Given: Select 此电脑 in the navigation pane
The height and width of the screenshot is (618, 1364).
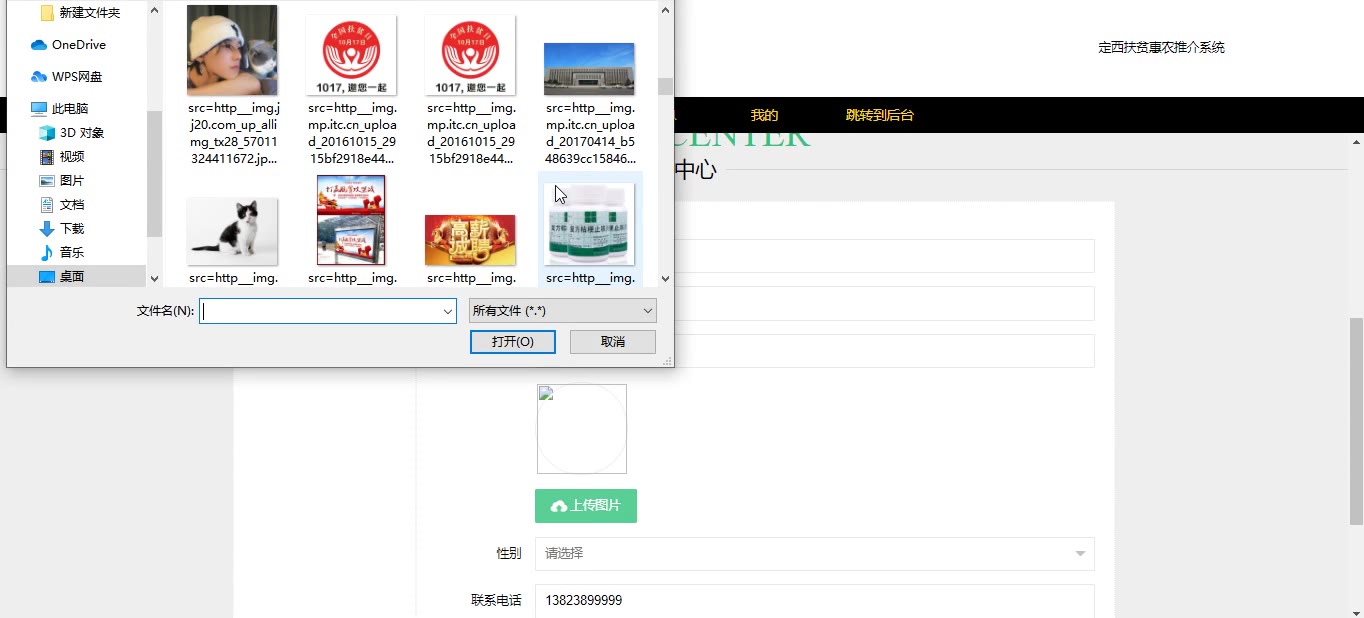Looking at the screenshot, I should (x=70, y=109).
